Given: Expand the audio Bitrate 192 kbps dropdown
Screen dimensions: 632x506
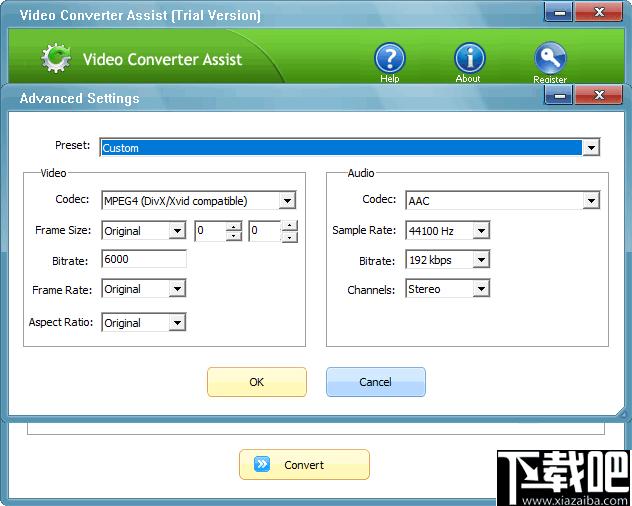Looking at the screenshot, I should point(481,260).
